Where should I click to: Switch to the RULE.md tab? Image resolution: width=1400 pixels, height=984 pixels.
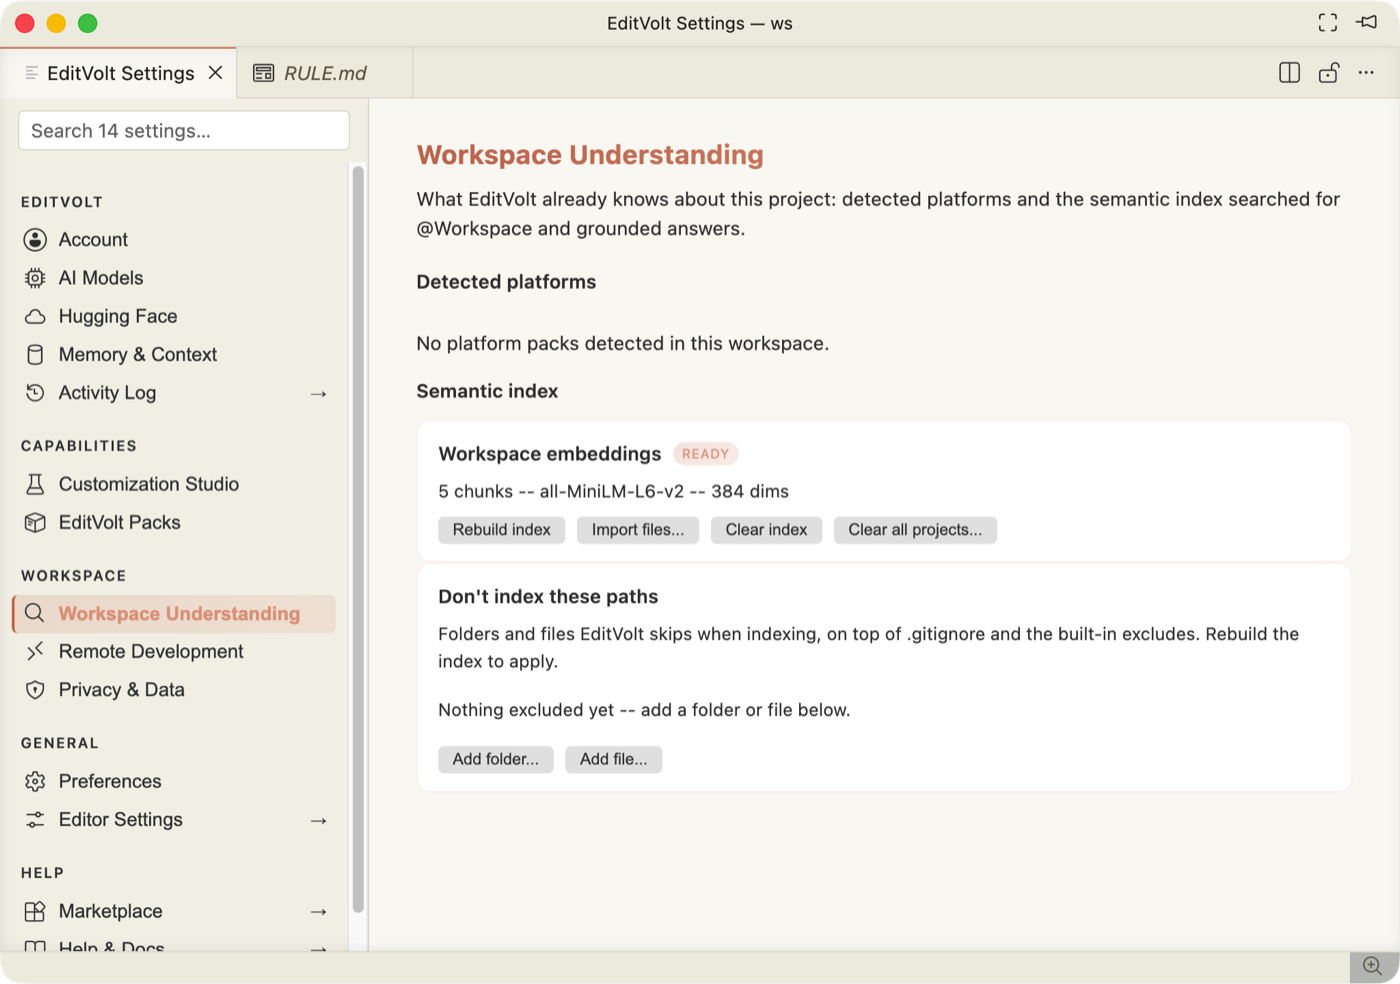pos(325,73)
